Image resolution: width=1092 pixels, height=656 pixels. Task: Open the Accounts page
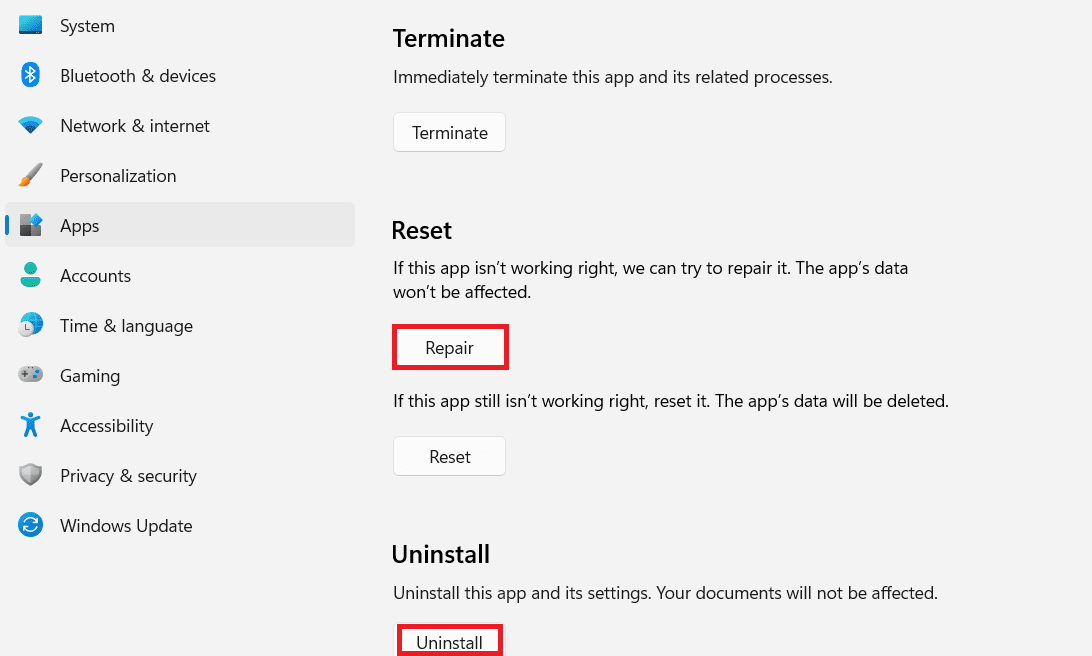(95, 276)
